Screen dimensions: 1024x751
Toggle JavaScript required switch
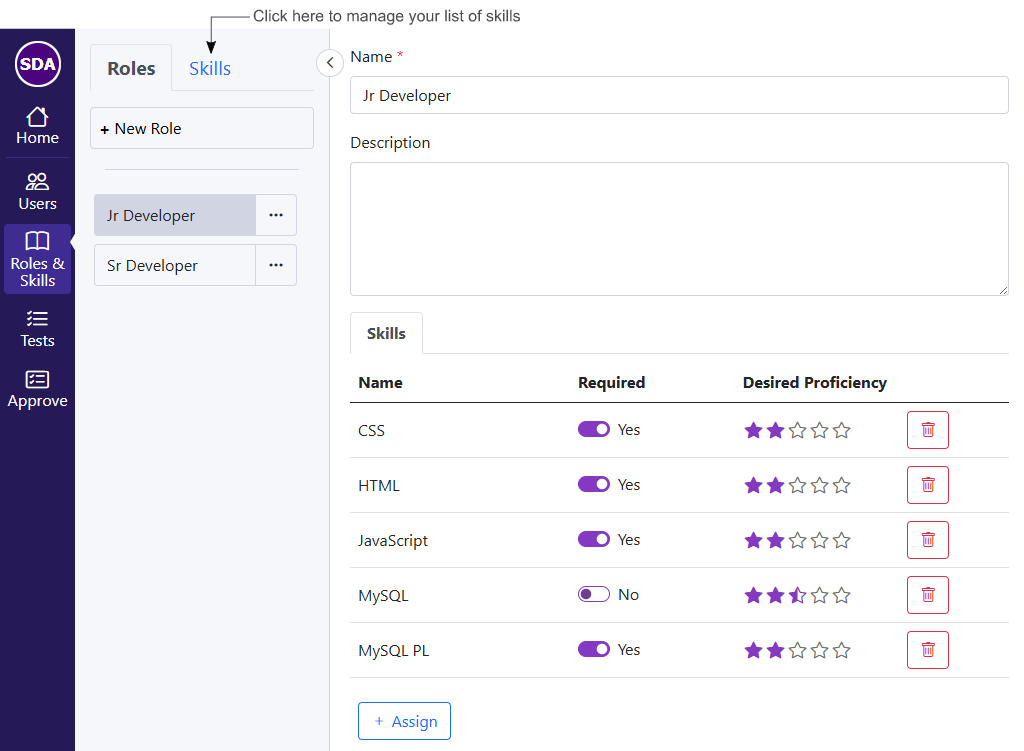594,539
